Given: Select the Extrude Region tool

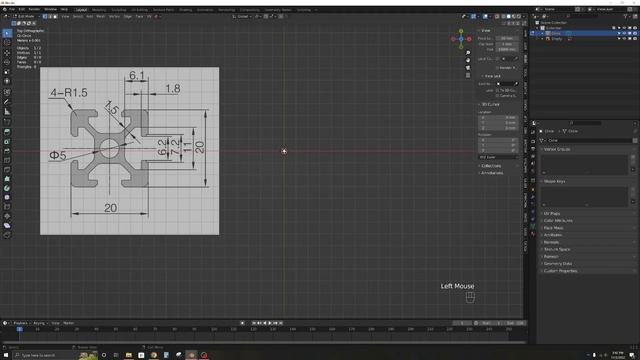Looking at the screenshot, I should [7, 132].
